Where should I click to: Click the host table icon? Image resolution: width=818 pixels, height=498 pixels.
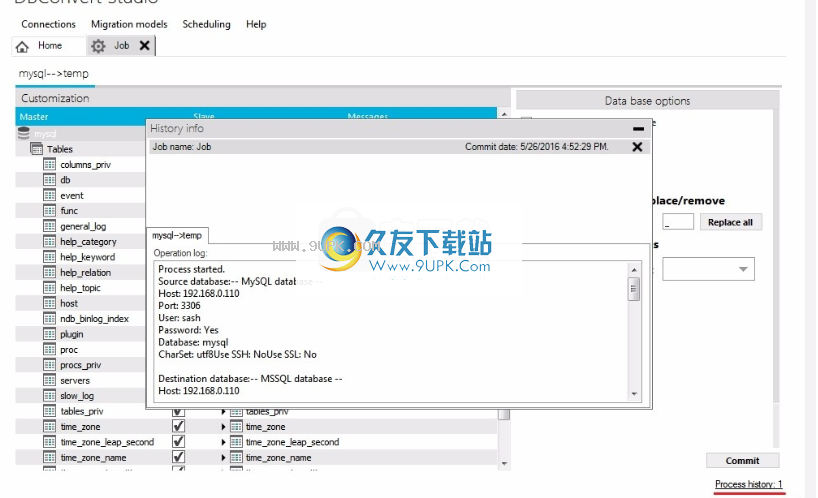(50, 303)
